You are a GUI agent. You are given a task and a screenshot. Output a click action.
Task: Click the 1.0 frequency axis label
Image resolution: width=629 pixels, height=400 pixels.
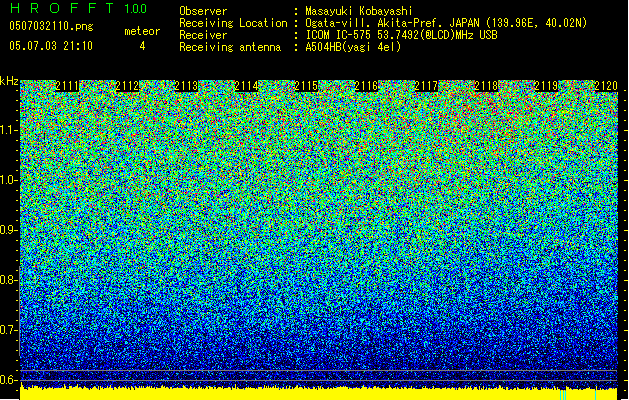(9, 180)
